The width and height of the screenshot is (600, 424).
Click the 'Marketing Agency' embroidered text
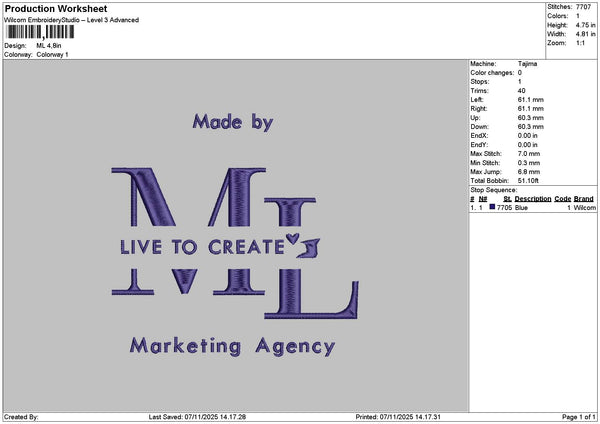(232, 347)
